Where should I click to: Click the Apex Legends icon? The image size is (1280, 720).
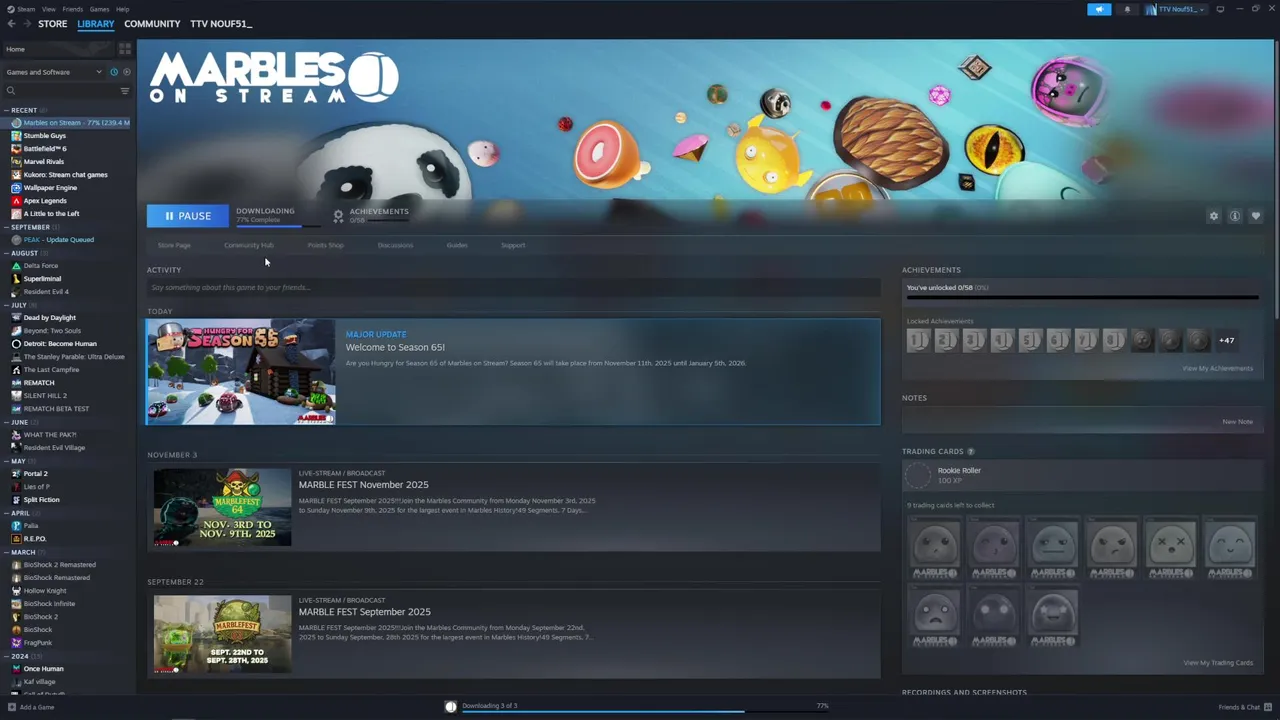[x=16, y=201]
